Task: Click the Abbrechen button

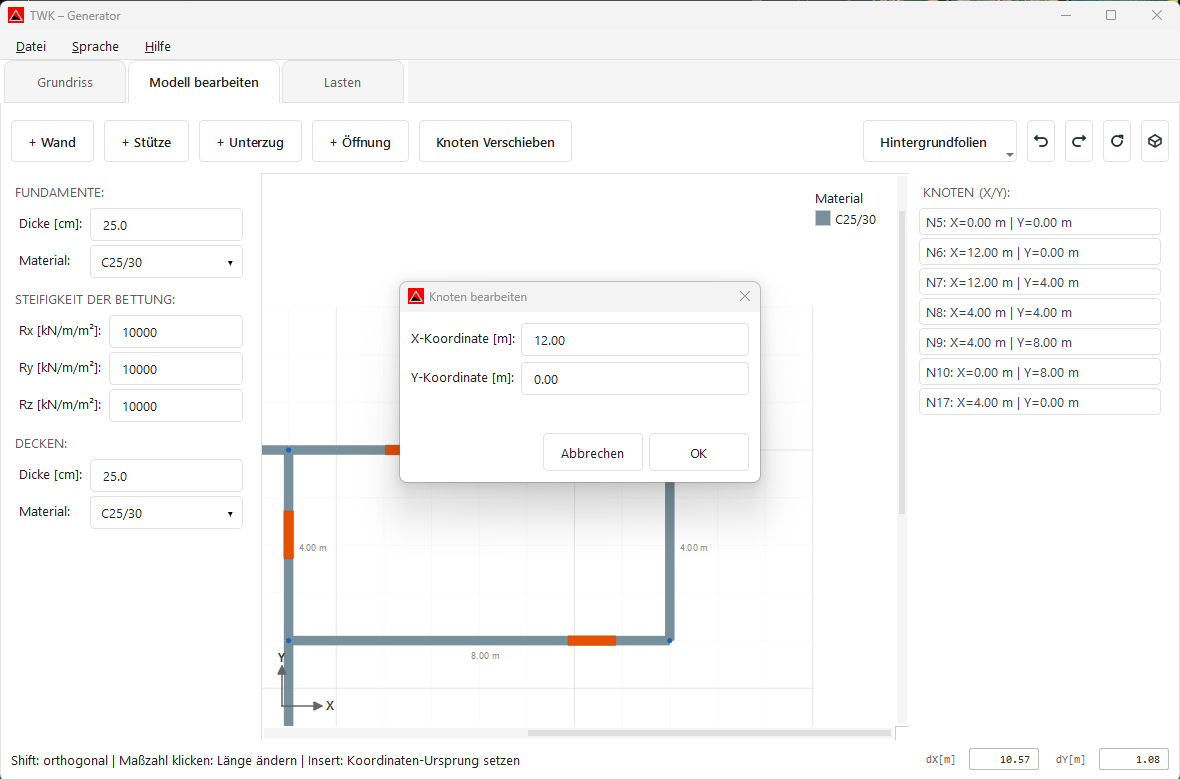Action: (x=593, y=453)
